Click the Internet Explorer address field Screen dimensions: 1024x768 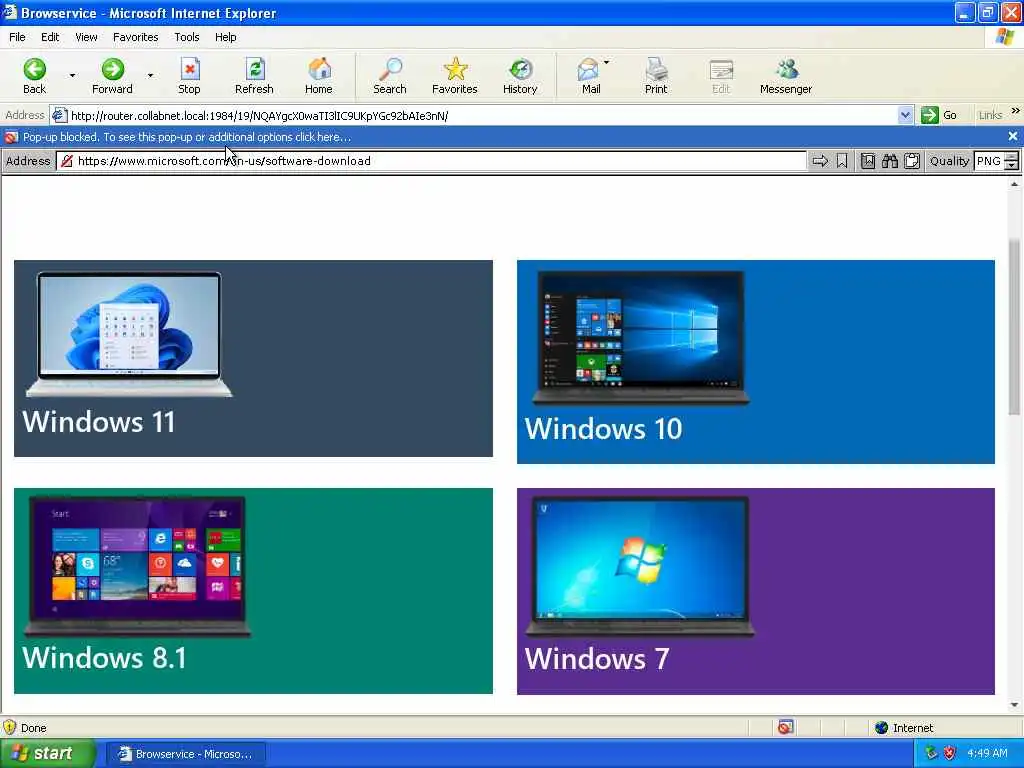click(481, 116)
